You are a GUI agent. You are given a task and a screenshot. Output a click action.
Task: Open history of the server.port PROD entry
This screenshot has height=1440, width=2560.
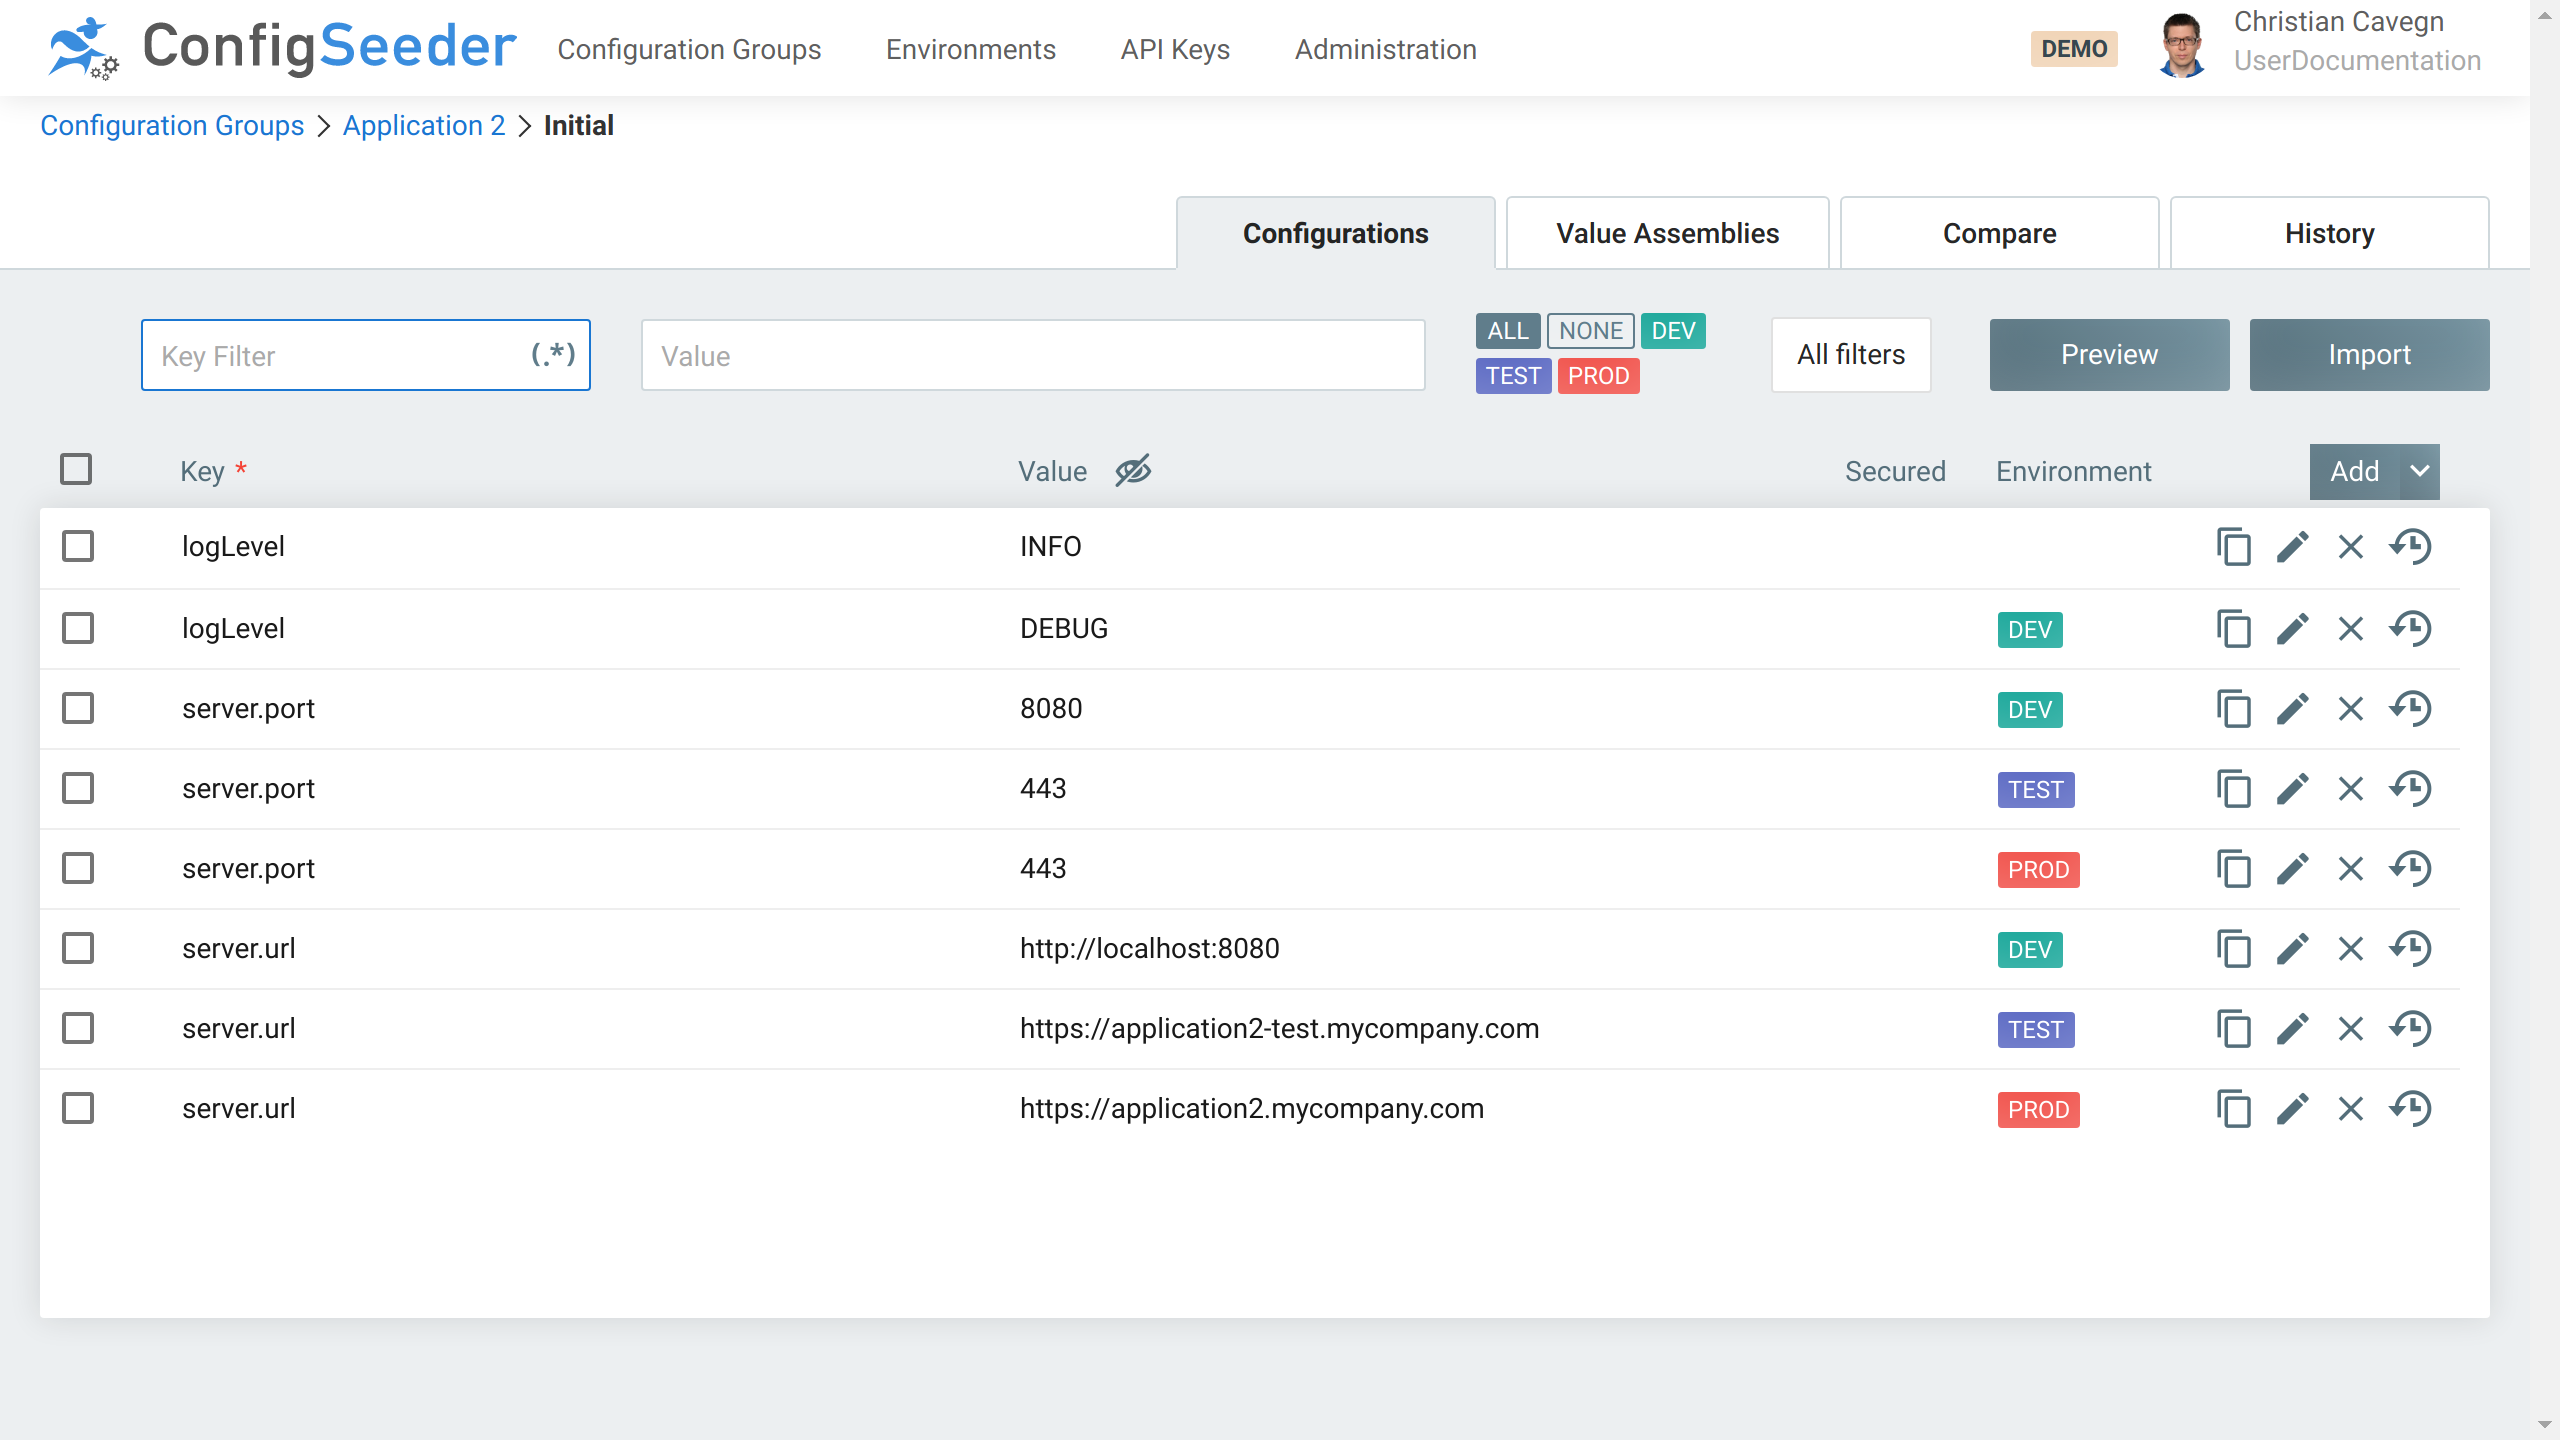pos(2410,869)
